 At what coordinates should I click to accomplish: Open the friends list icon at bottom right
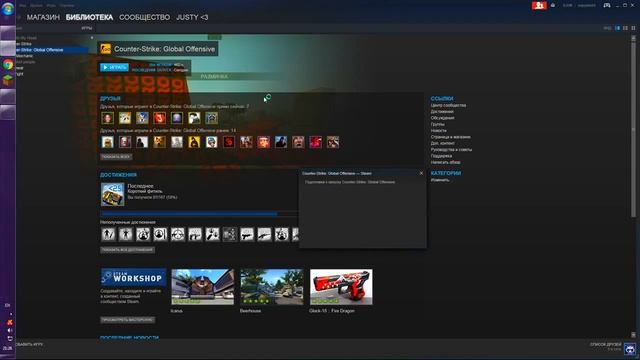click(630, 349)
